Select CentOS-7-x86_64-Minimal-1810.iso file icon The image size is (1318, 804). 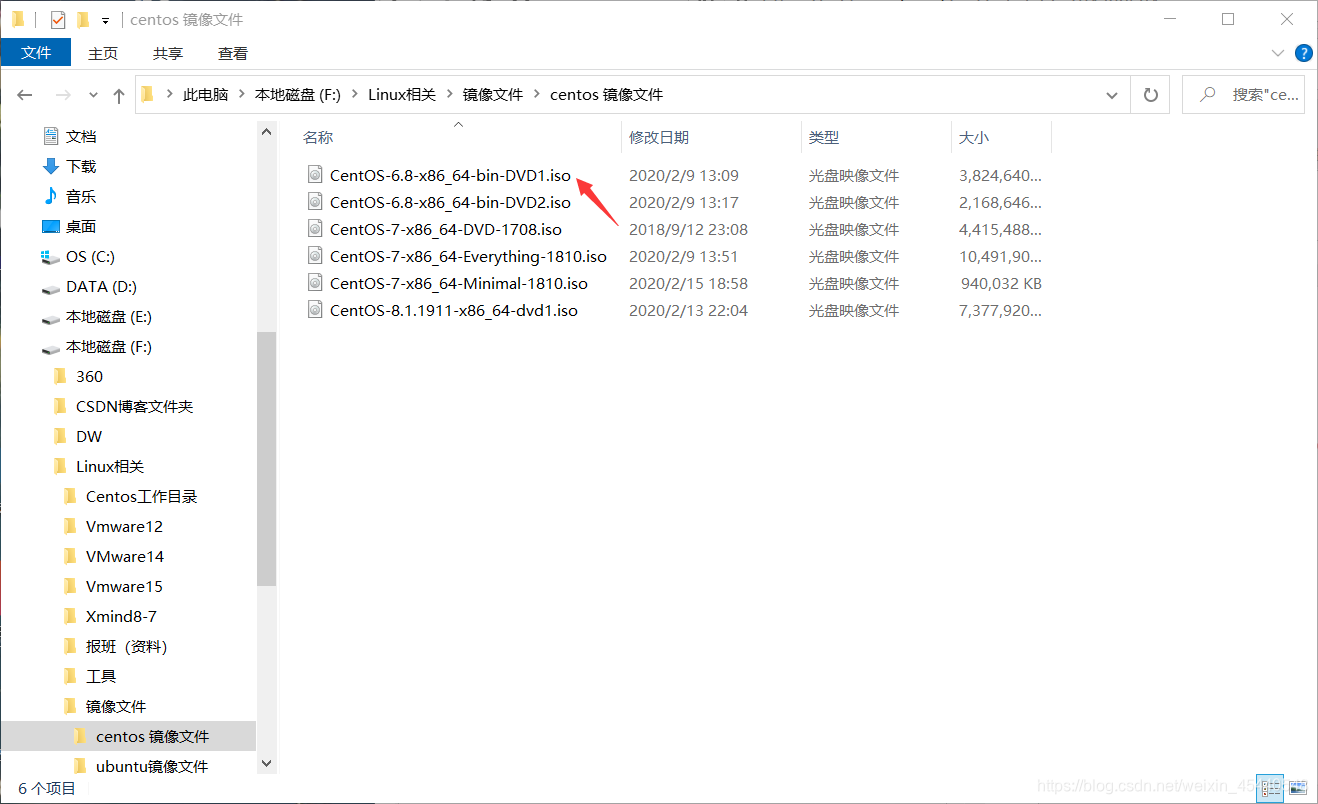coord(314,283)
